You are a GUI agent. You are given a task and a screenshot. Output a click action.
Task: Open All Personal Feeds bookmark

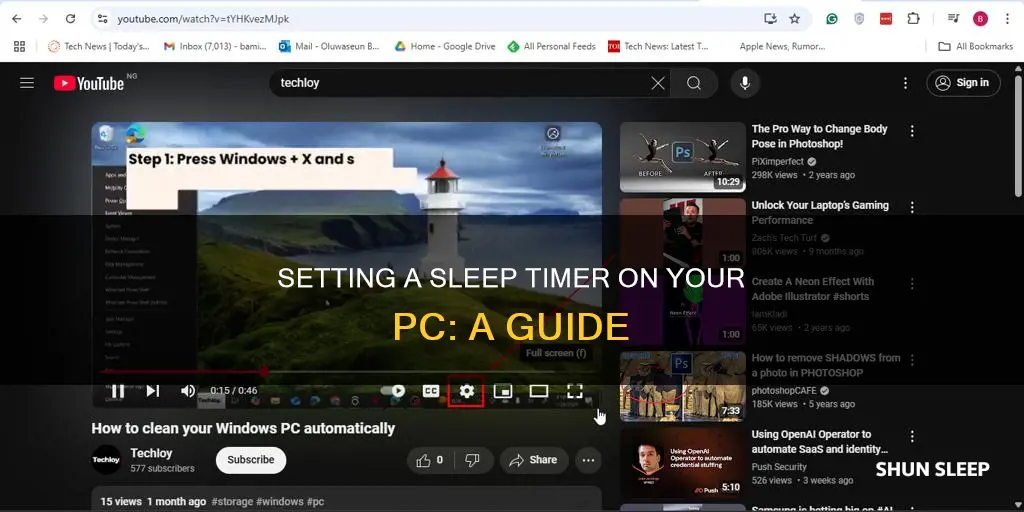(x=552, y=46)
